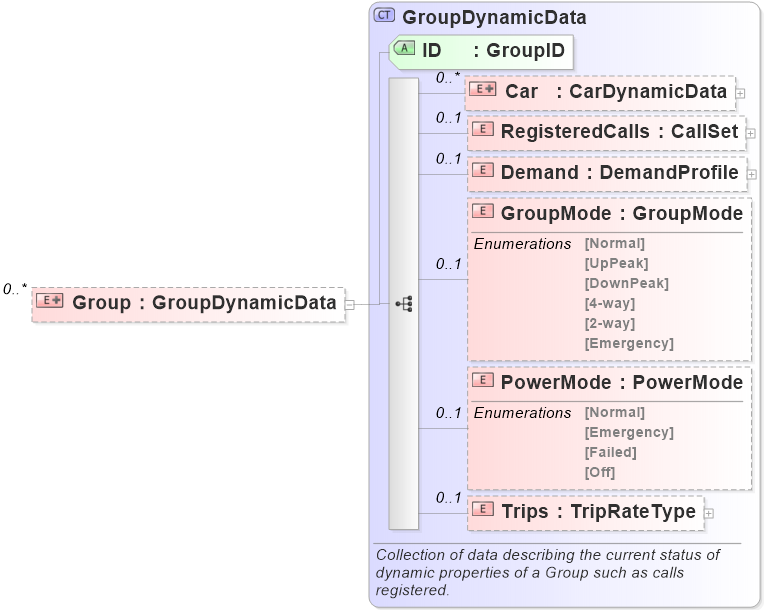Click the attribute icon next to ID
This screenshot has width=764, height=610.
404,48
